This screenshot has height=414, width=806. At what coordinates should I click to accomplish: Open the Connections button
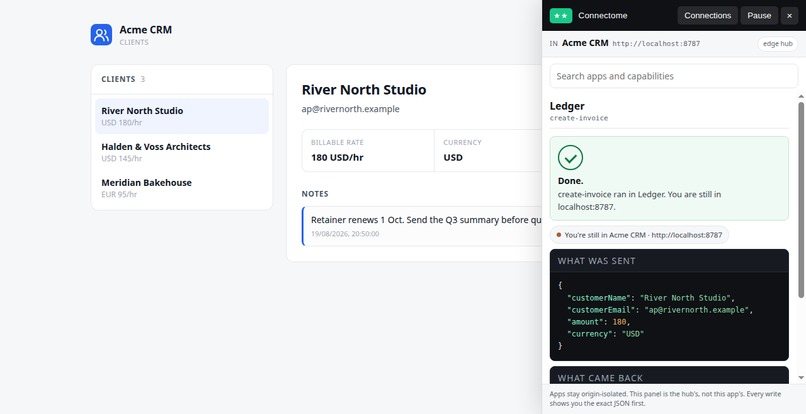click(707, 15)
